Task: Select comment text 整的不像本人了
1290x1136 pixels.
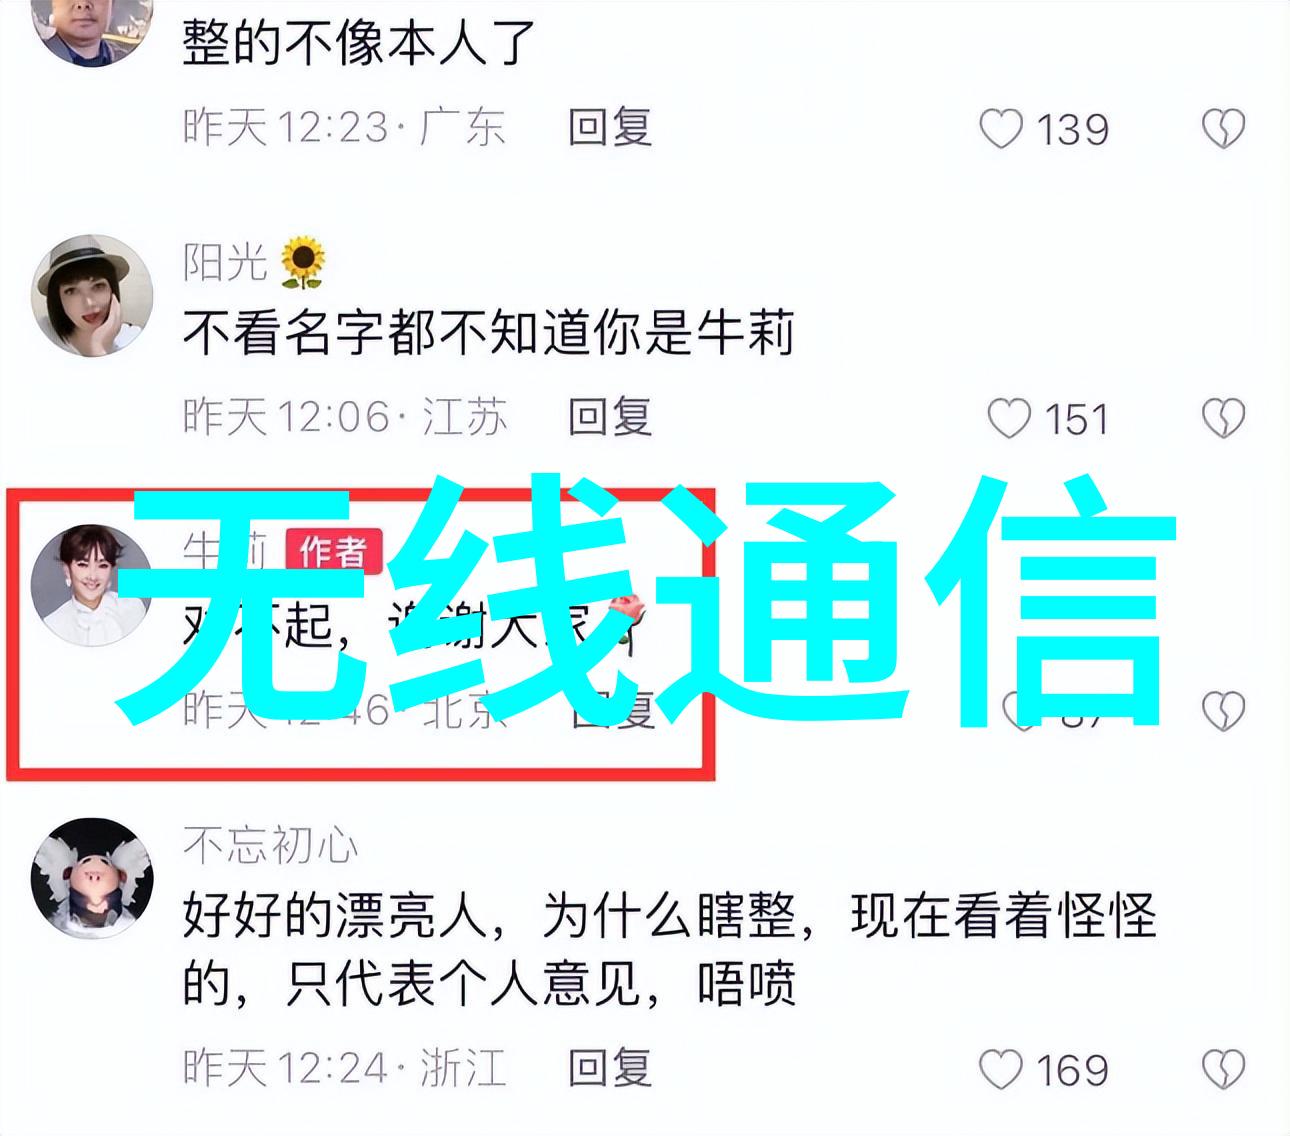Action: click(x=359, y=42)
